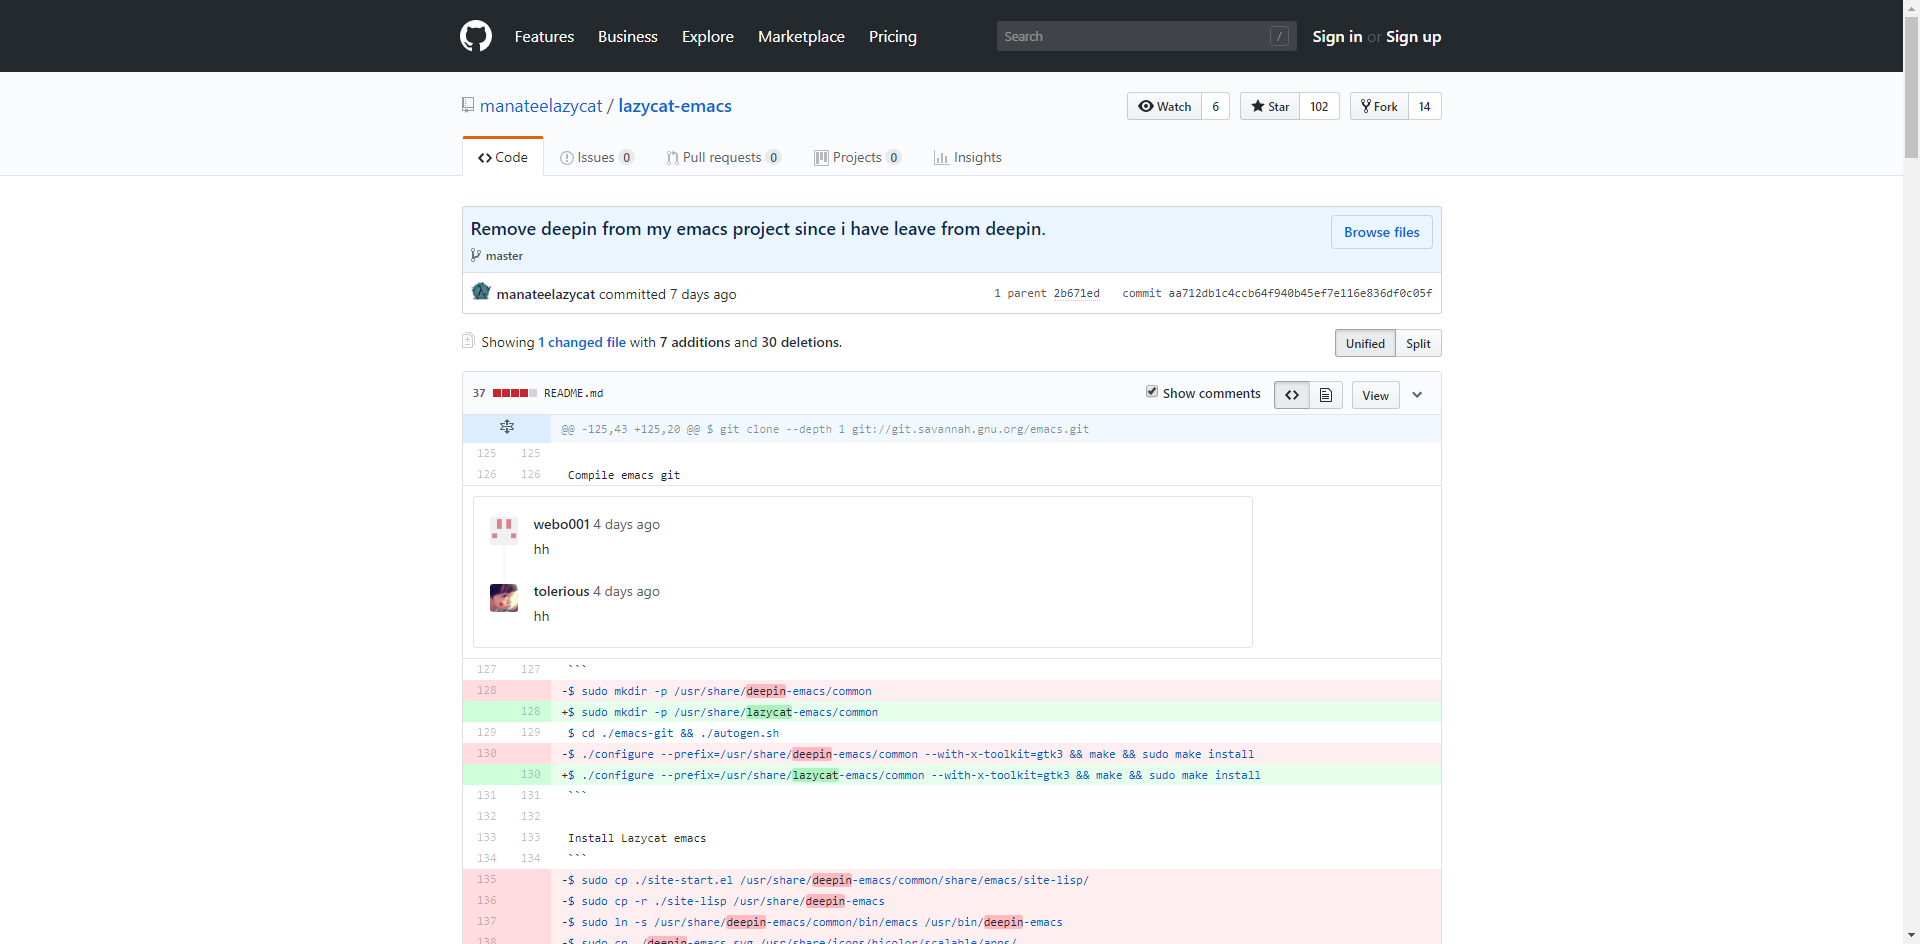View the 6 watchers count

click(1216, 106)
